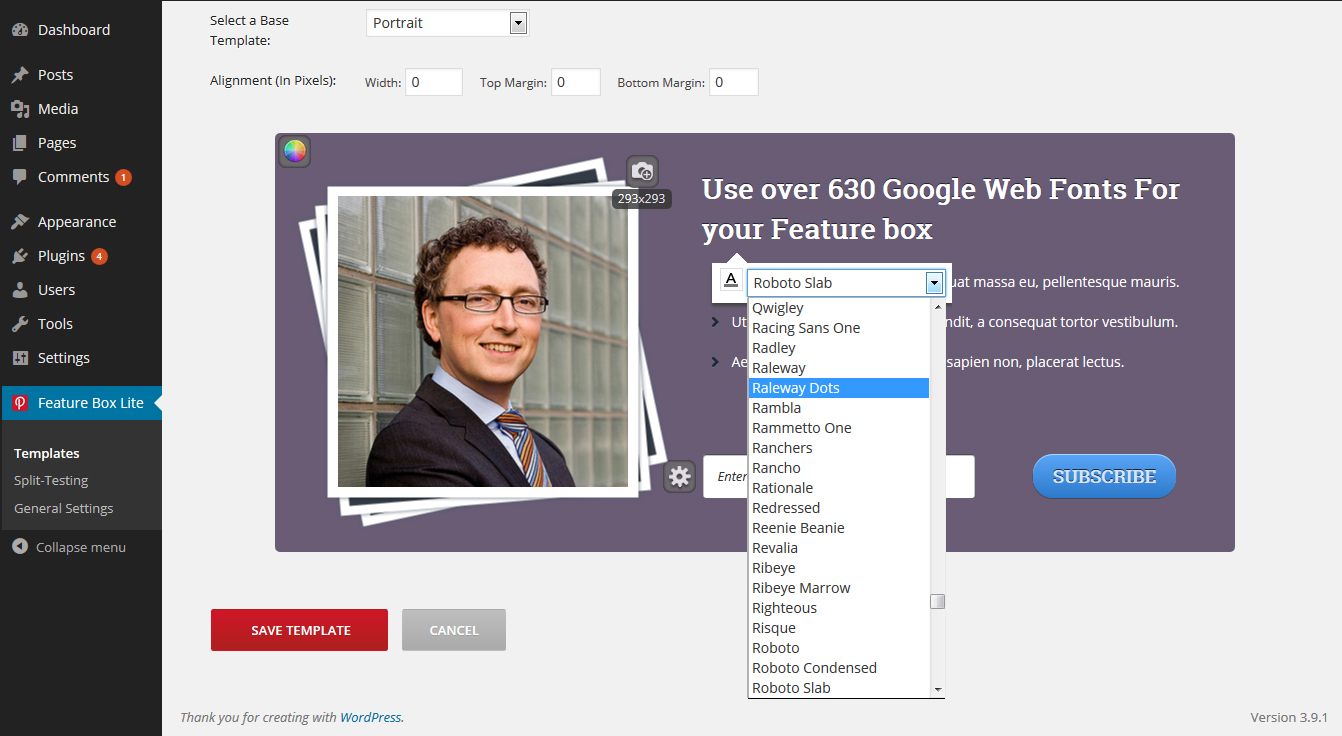Click the 293x293 image size label

(x=642, y=199)
